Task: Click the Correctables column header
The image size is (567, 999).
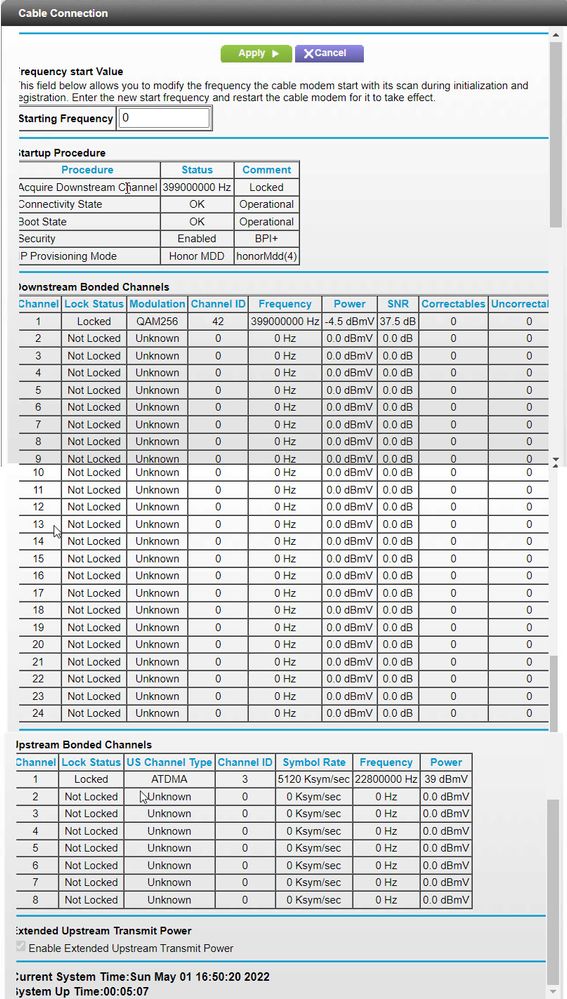Action: coord(453,304)
